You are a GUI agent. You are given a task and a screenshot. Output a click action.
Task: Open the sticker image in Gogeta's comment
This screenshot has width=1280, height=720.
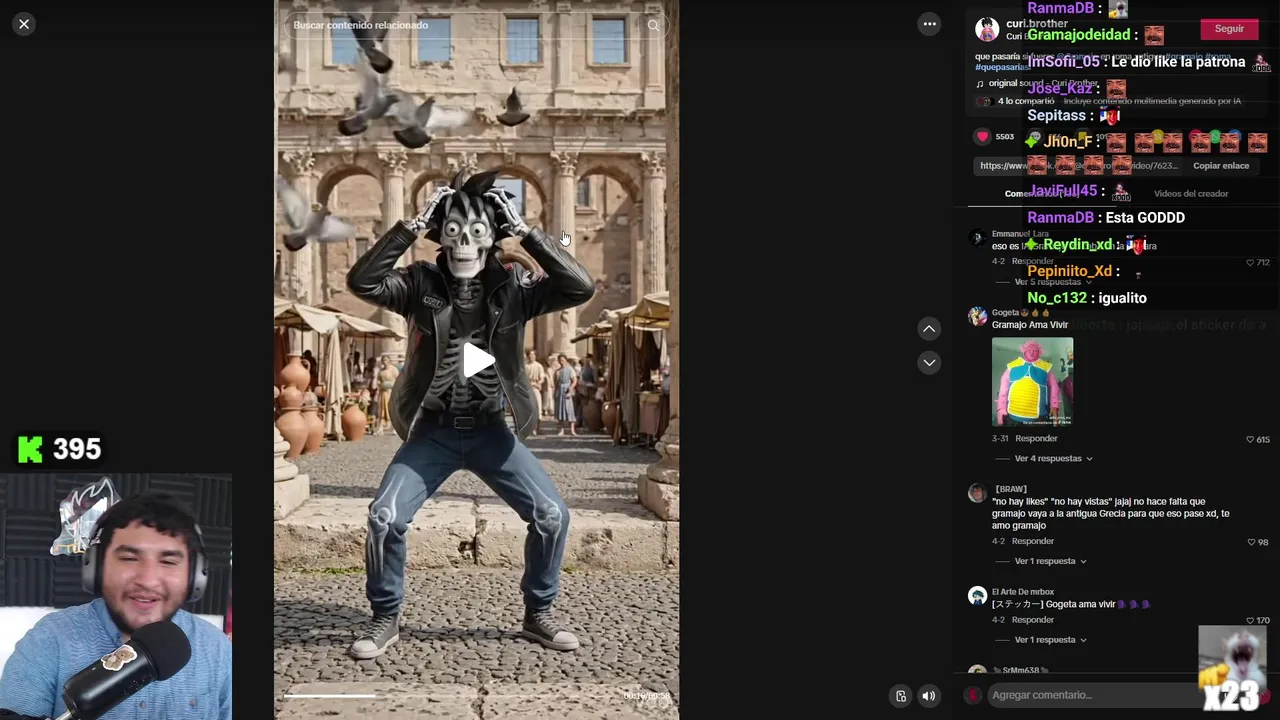click(x=1032, y=381)
